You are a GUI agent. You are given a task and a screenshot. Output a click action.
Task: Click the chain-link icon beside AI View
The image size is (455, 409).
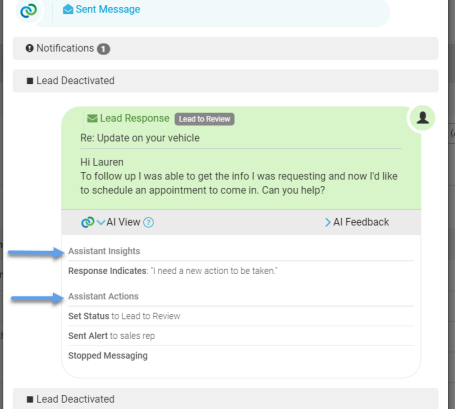[88, 222]
